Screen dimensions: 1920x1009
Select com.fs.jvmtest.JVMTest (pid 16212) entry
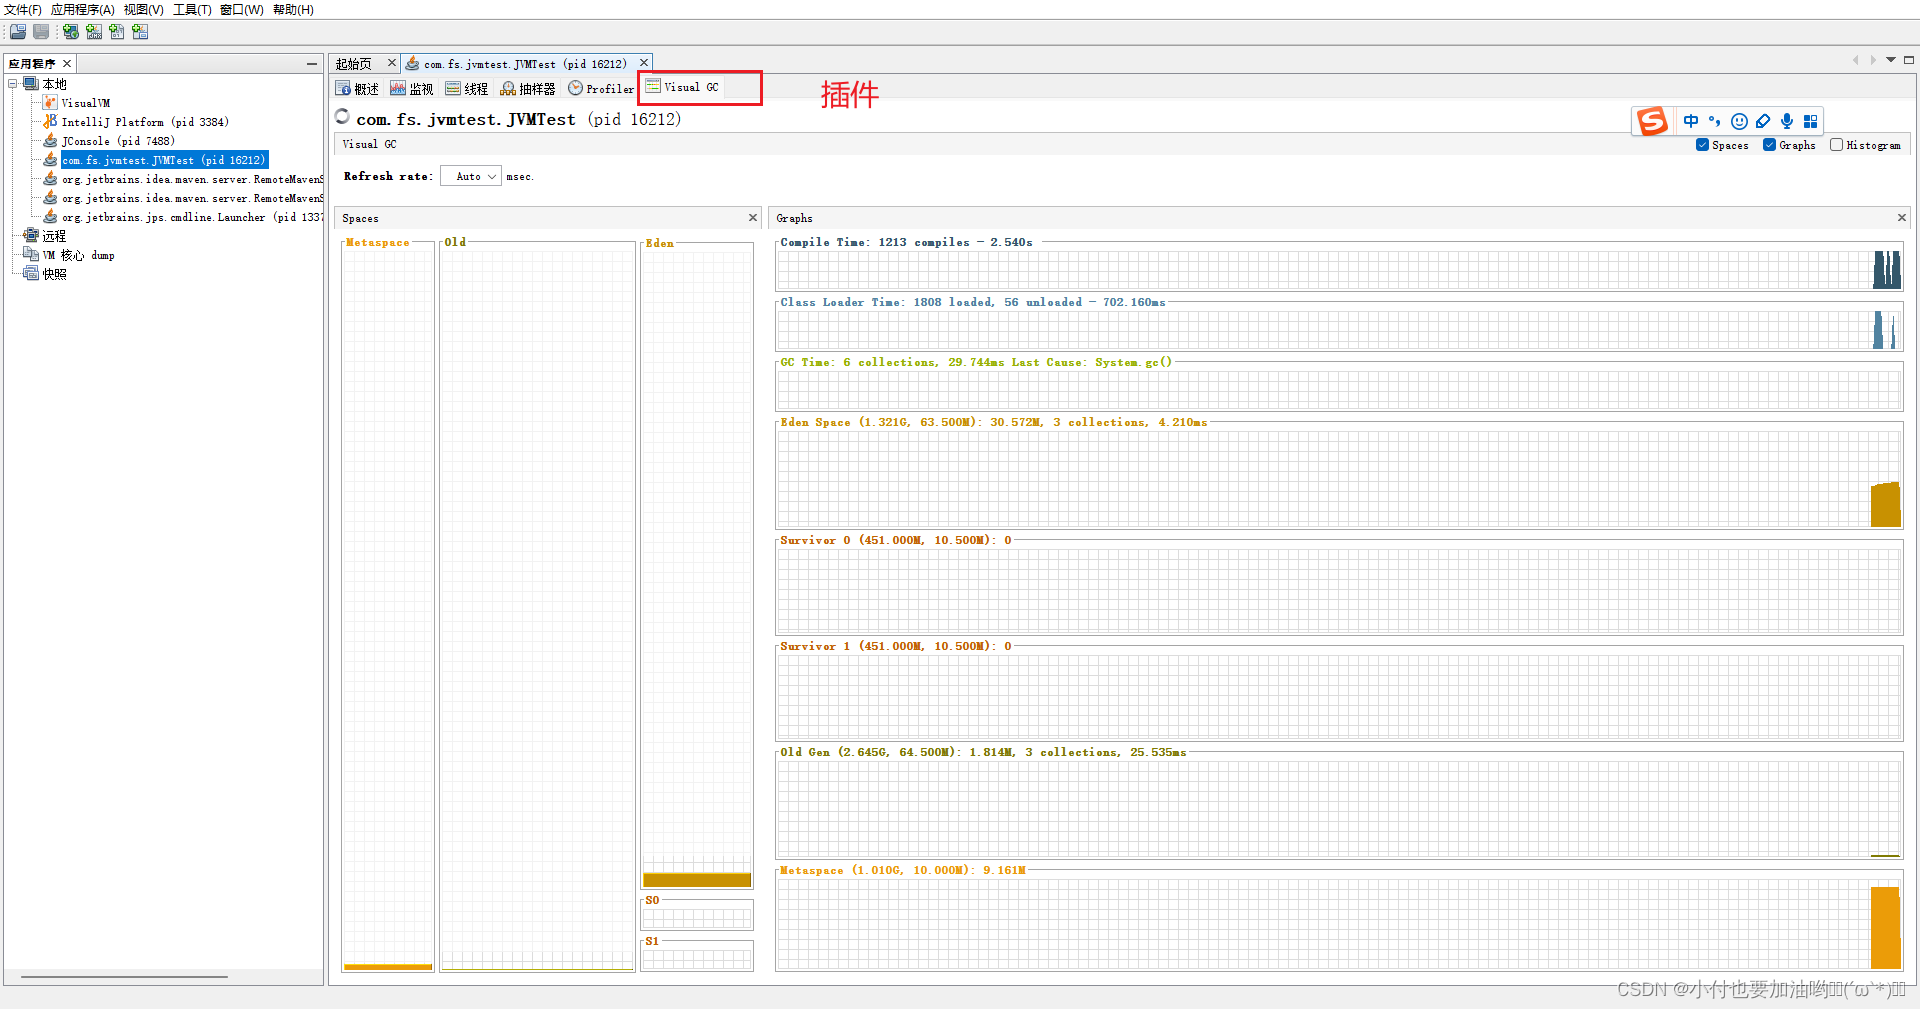point(164,160)
